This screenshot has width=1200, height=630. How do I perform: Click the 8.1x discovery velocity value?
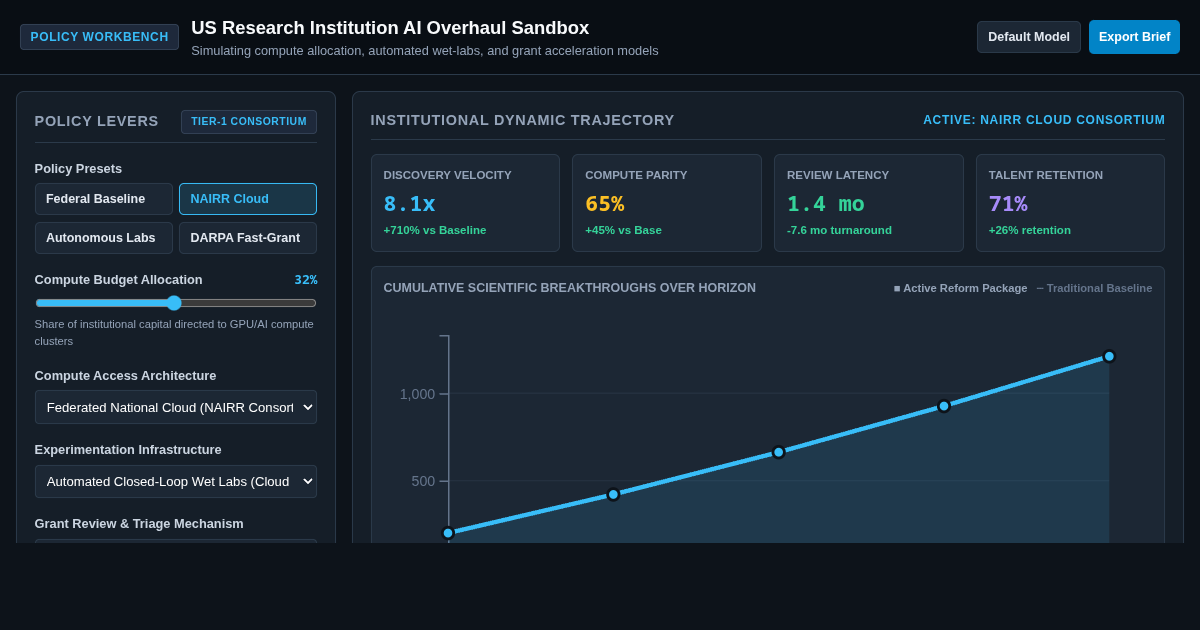click(x=410, y=204)
